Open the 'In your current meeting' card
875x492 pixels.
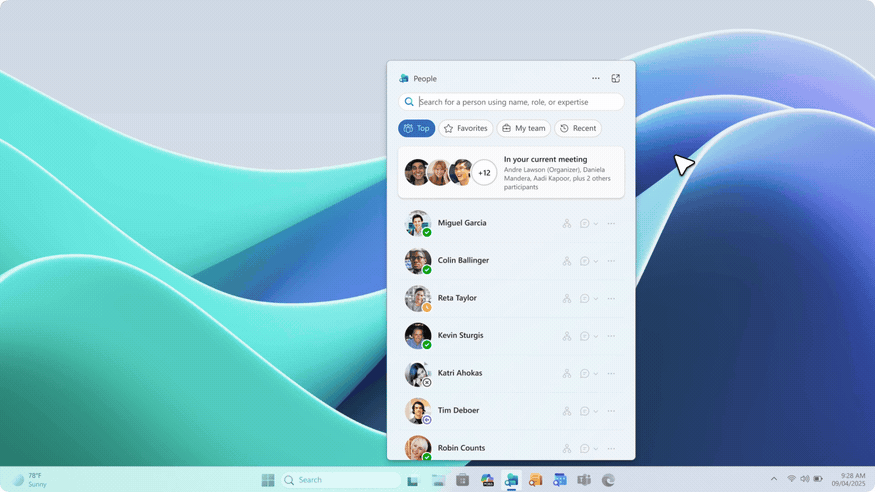coord(511,172)
